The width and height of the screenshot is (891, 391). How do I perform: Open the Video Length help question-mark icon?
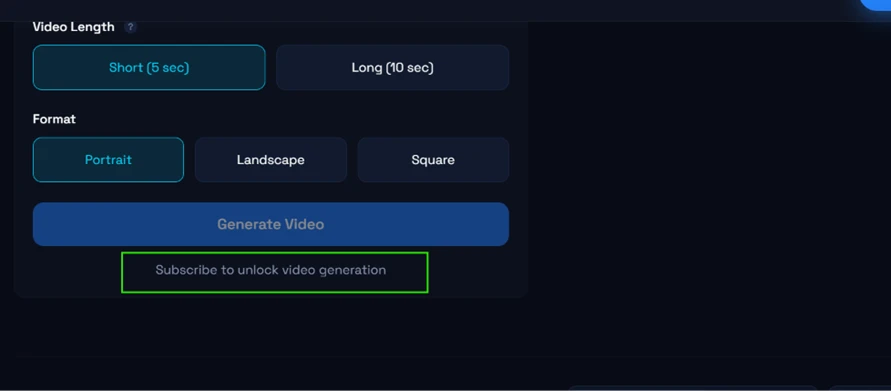pyautogui.click(x=131, y=27)
